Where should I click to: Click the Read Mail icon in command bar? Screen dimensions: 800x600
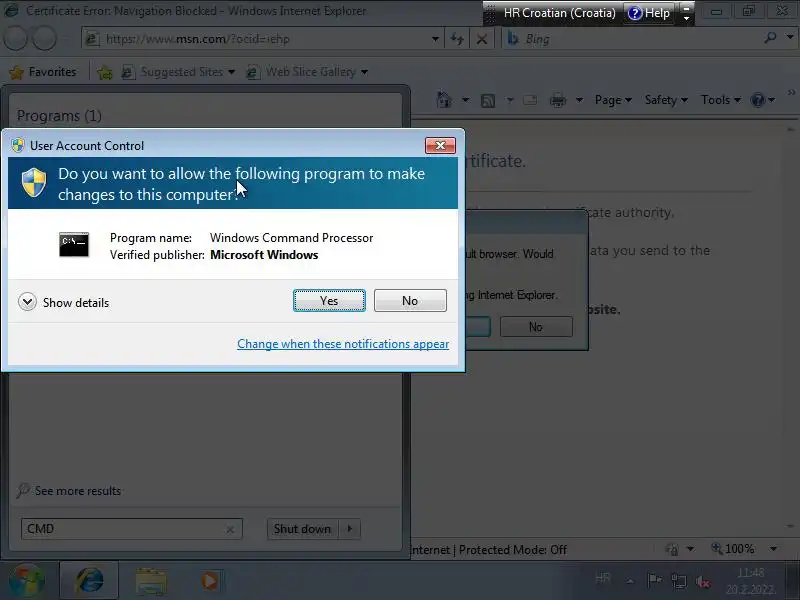coord(530,100)
